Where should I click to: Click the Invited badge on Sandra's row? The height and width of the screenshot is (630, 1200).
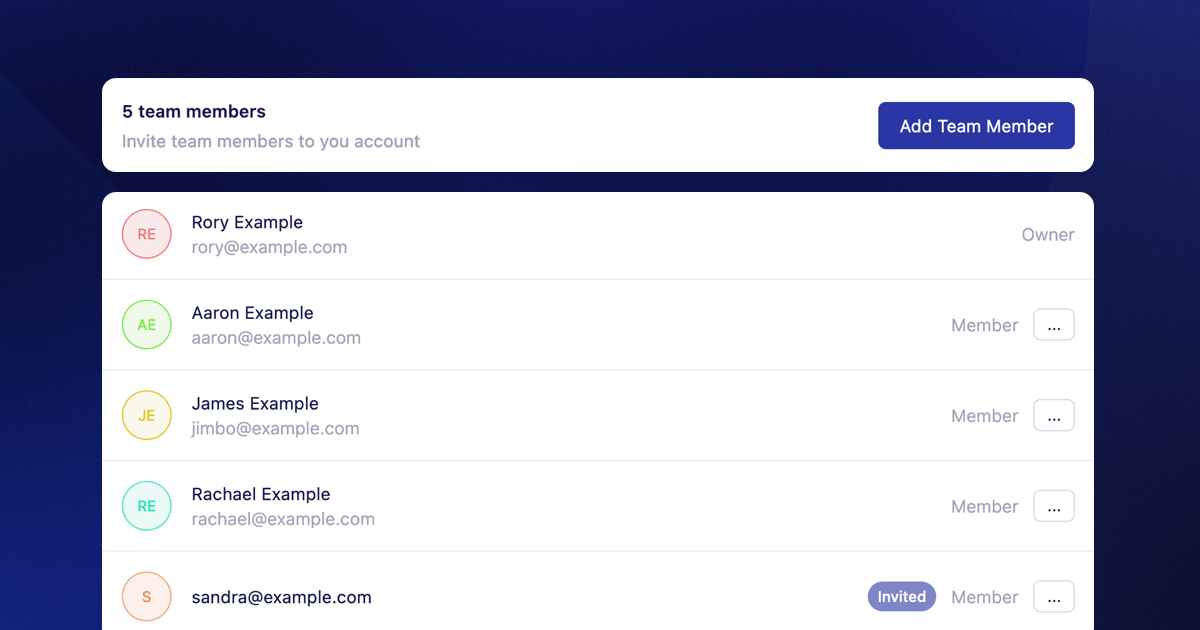(901, 597)
